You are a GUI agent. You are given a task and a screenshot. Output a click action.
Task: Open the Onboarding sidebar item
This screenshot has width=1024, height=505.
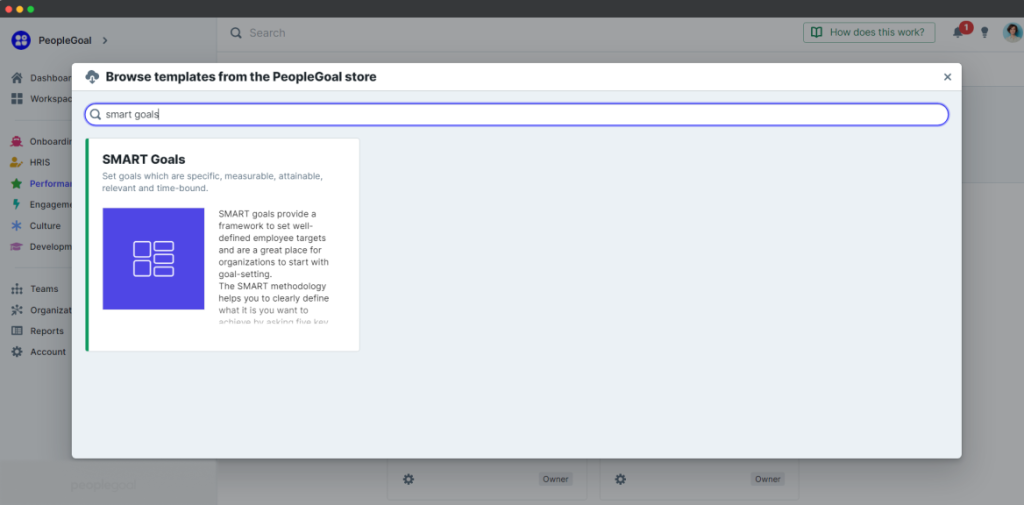[41, 141]
